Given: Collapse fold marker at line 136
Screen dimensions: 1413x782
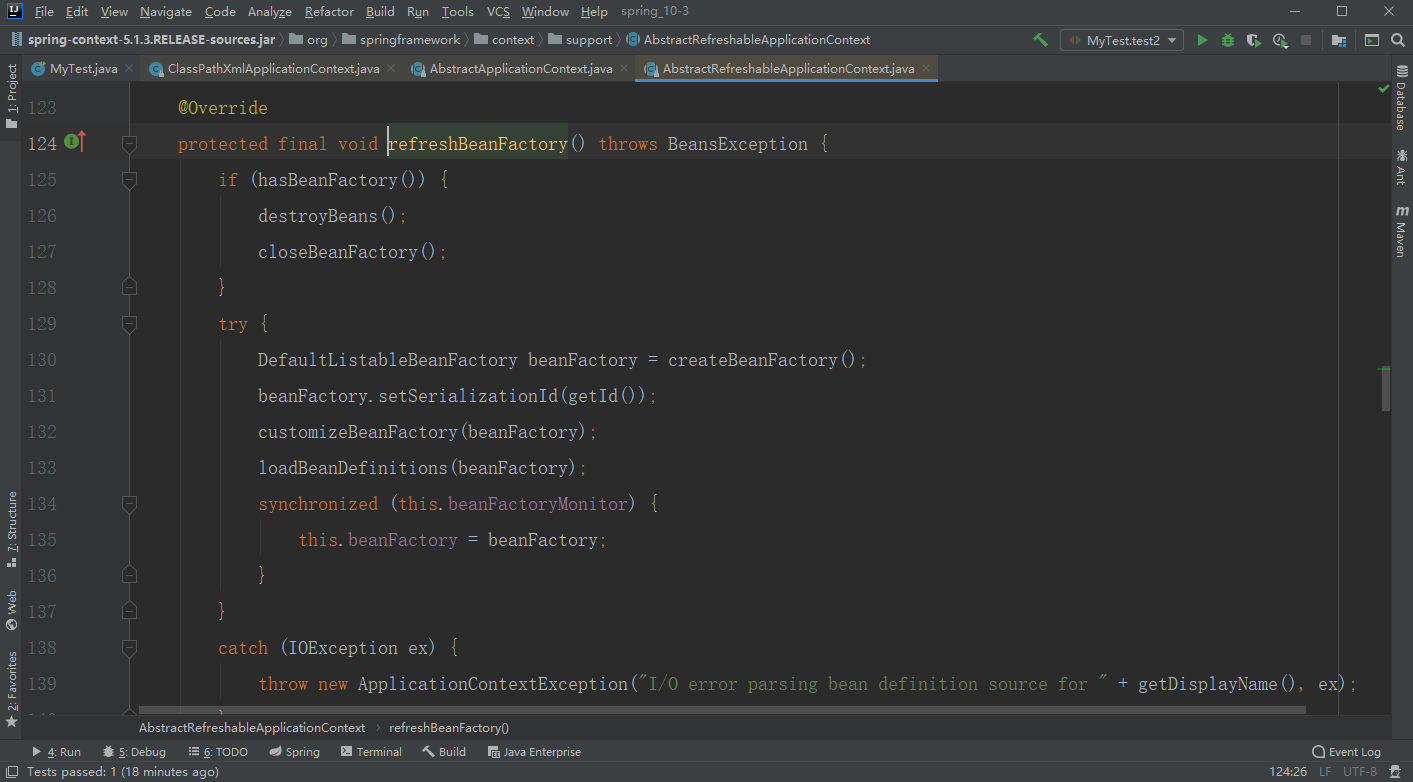Looking at the screenshot, I should coord(129,576).
